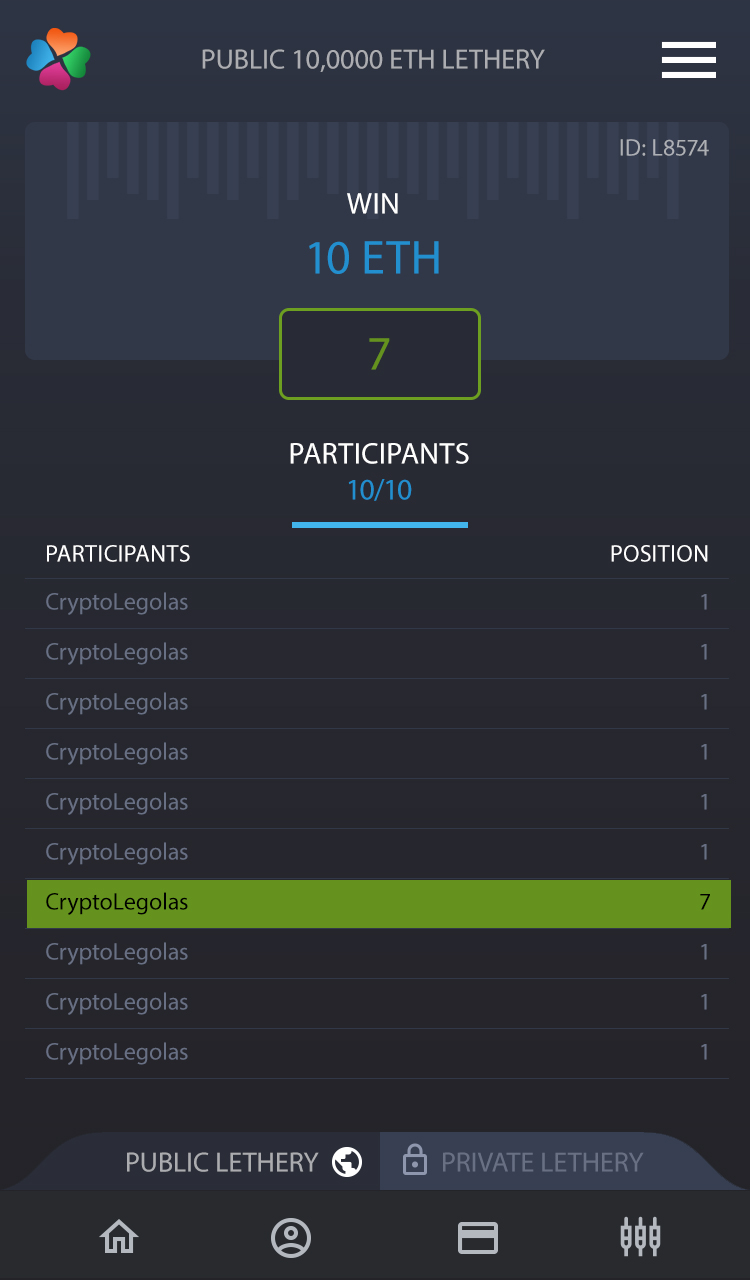The image size is (750, 1280).
Task: Click the 10 ETH prize amount
Action: tap(373, 258)
